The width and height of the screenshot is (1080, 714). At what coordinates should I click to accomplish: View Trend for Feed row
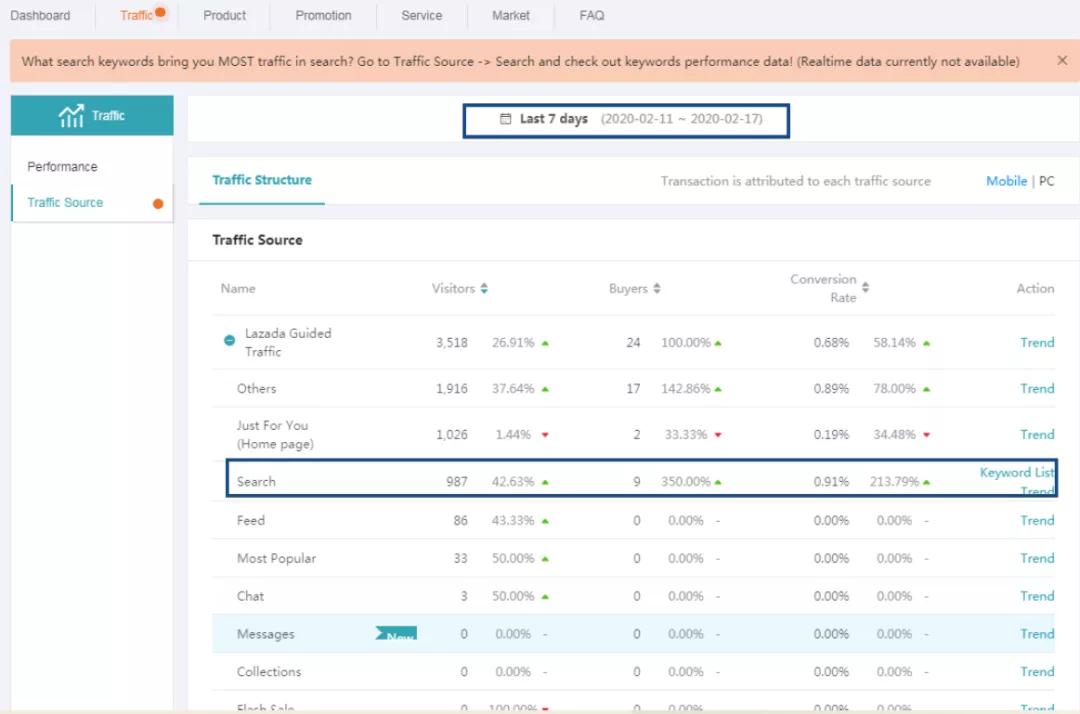pyautogui.click(x=1037, y=521)
